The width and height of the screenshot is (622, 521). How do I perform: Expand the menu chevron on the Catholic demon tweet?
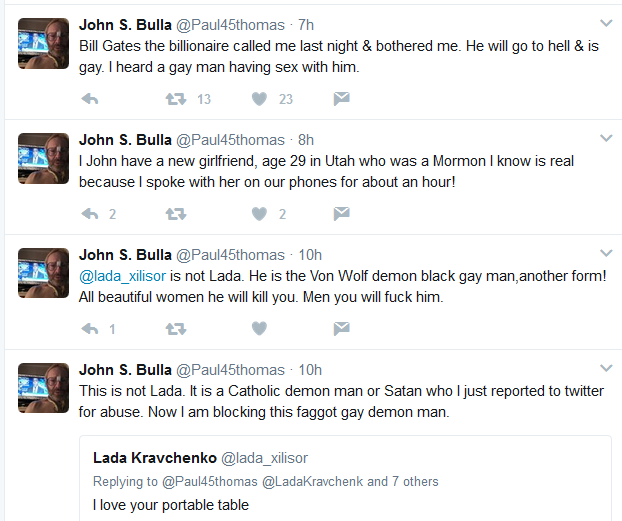pyautogui.click(x=606, y=369)
